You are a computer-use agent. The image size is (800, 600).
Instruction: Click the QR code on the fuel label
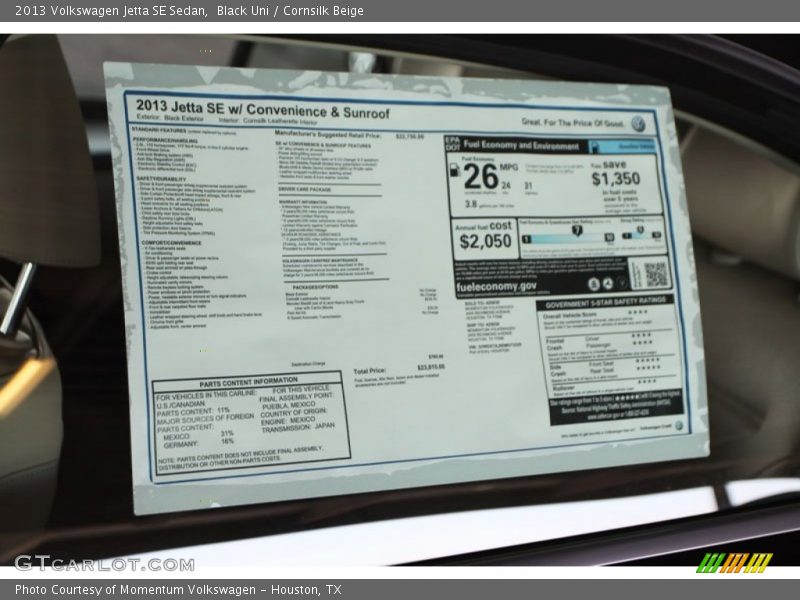pos(656,274)
